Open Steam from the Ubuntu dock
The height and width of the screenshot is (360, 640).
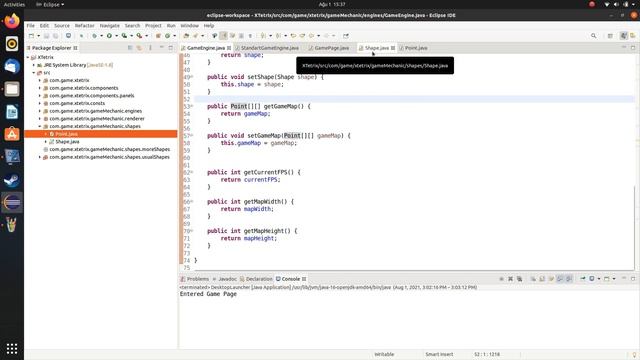coord(12,180)
